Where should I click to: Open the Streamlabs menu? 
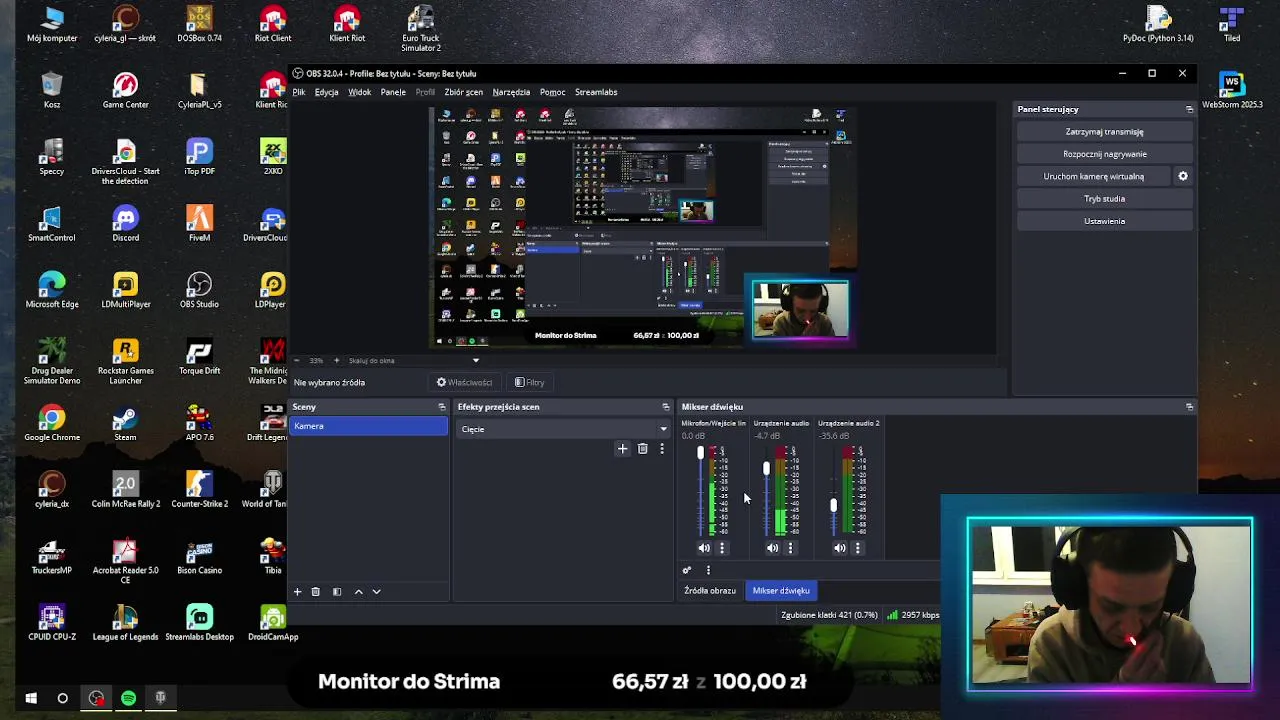click(596, 92)
